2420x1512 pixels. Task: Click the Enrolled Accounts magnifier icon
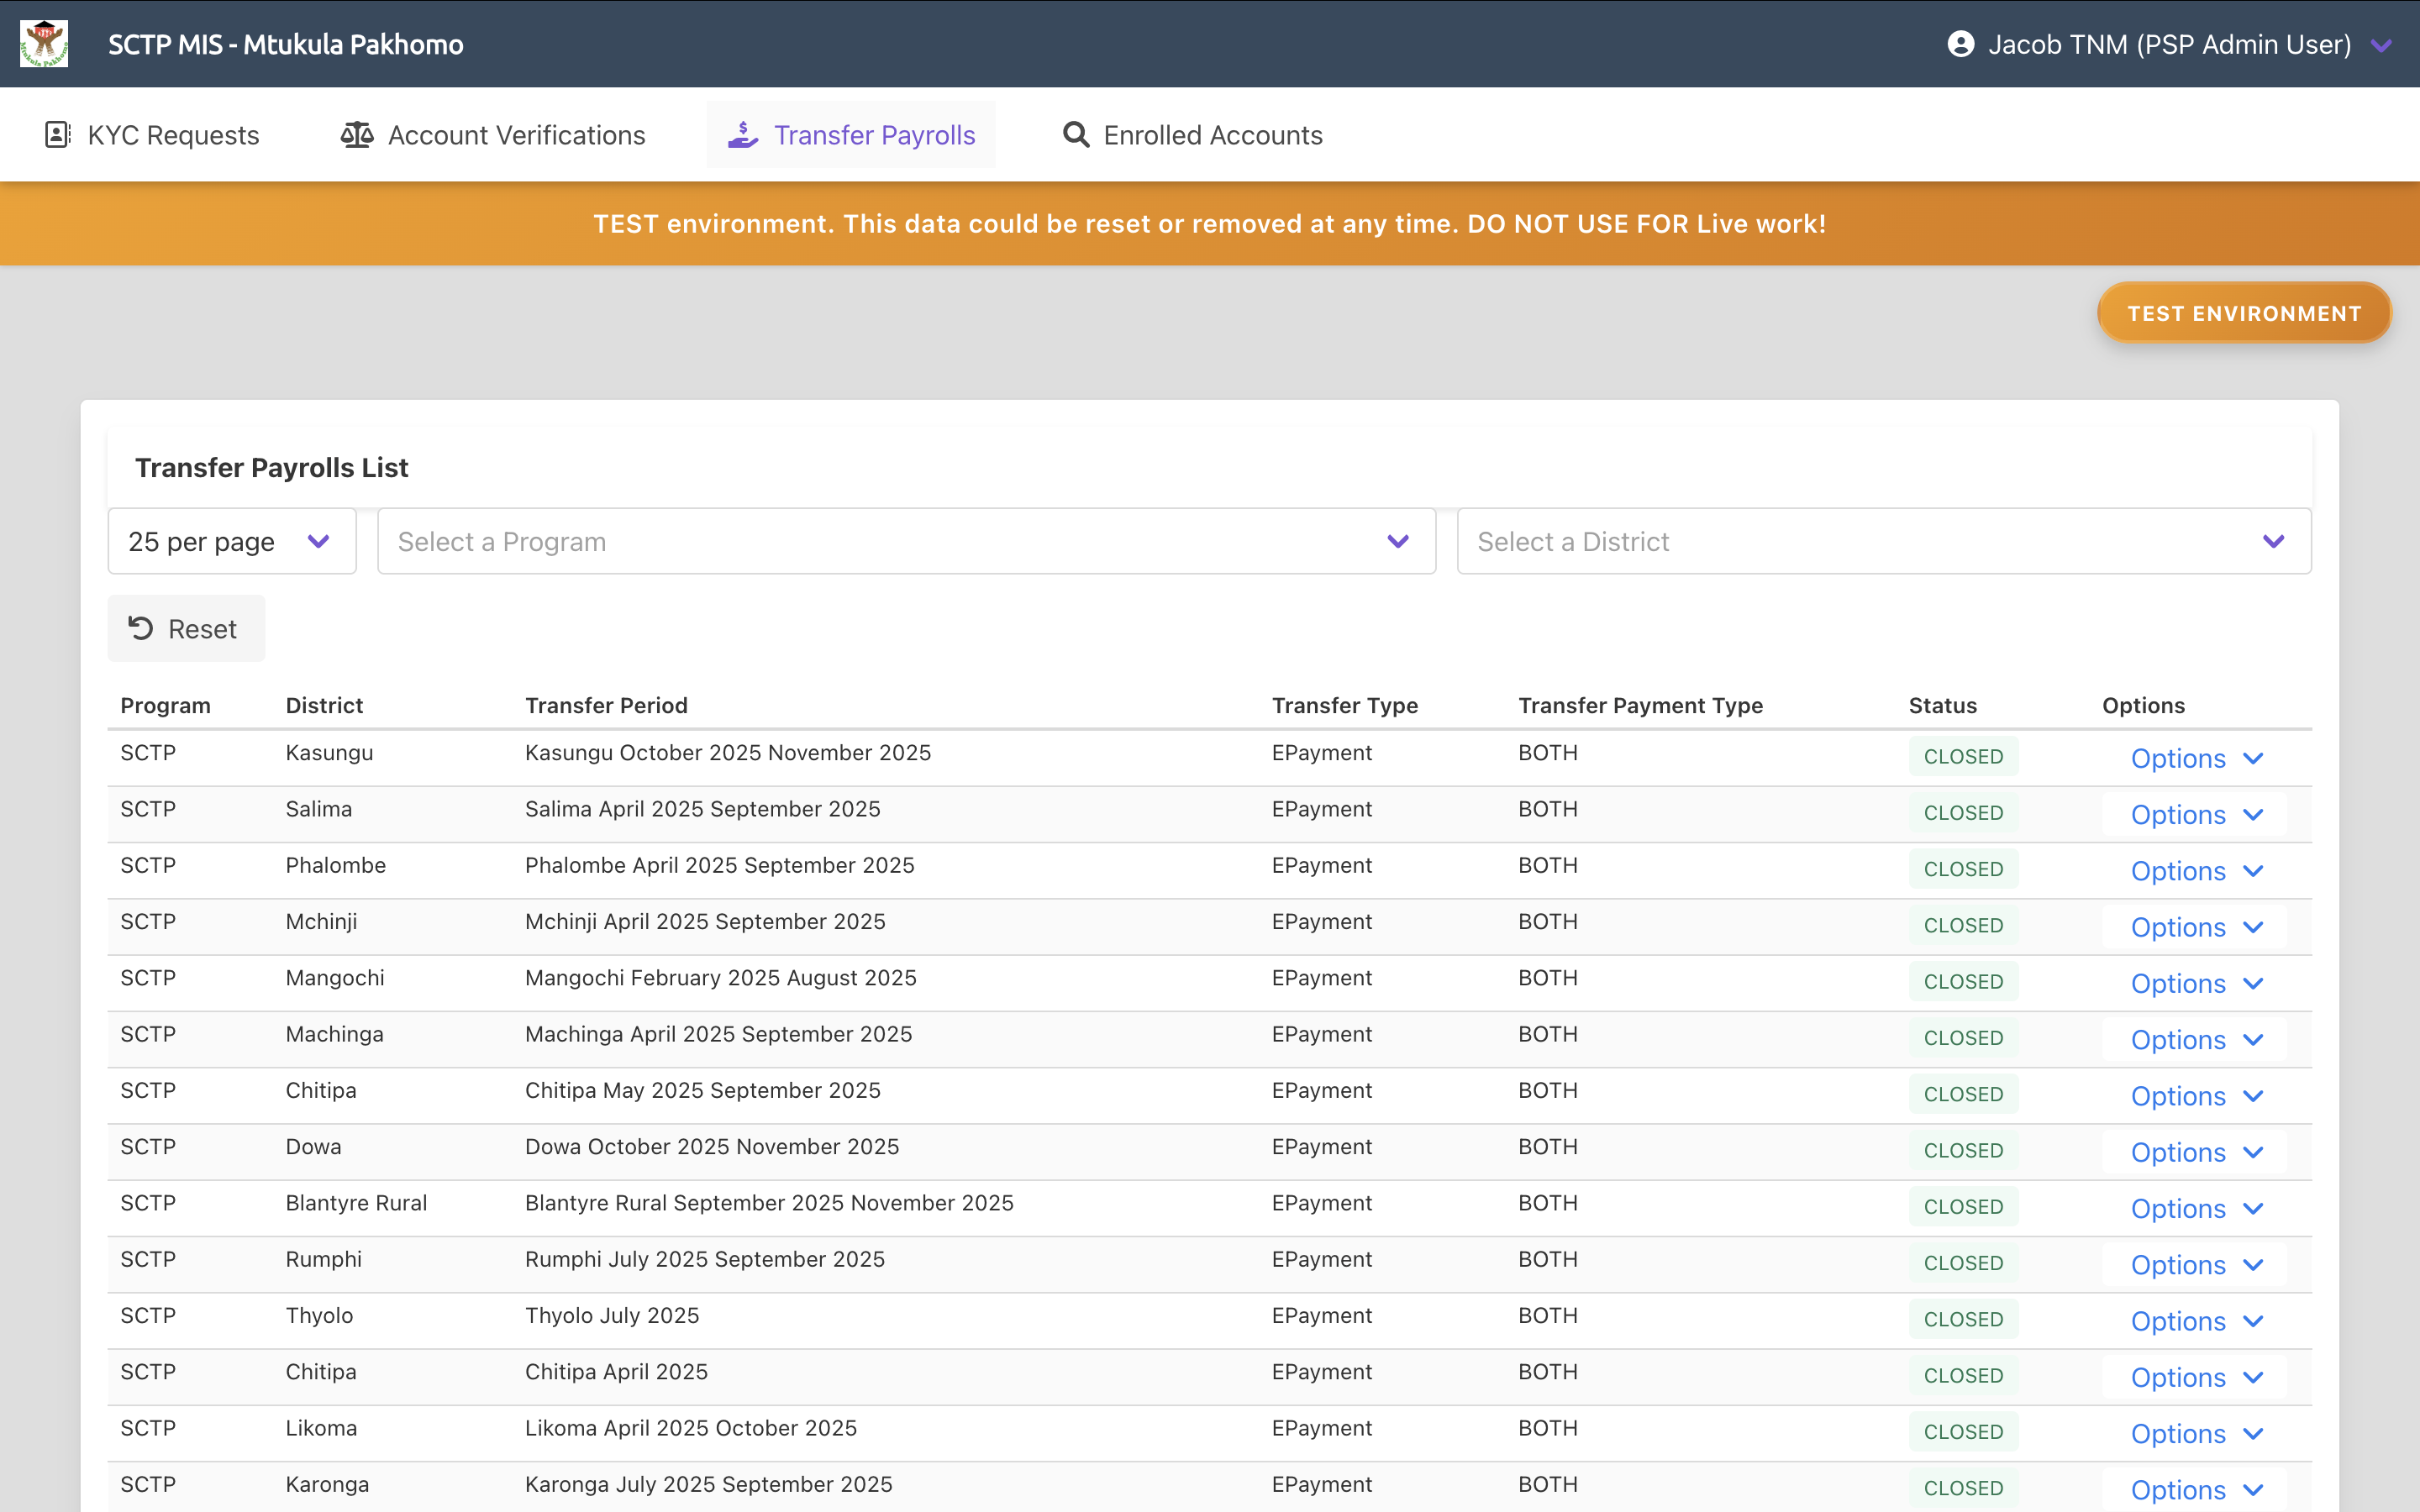click(1076, 135)
